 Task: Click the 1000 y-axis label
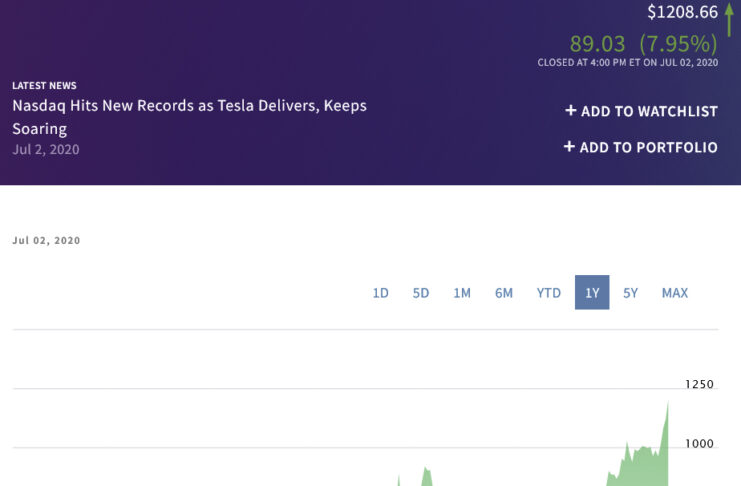(x=699, y=444)
